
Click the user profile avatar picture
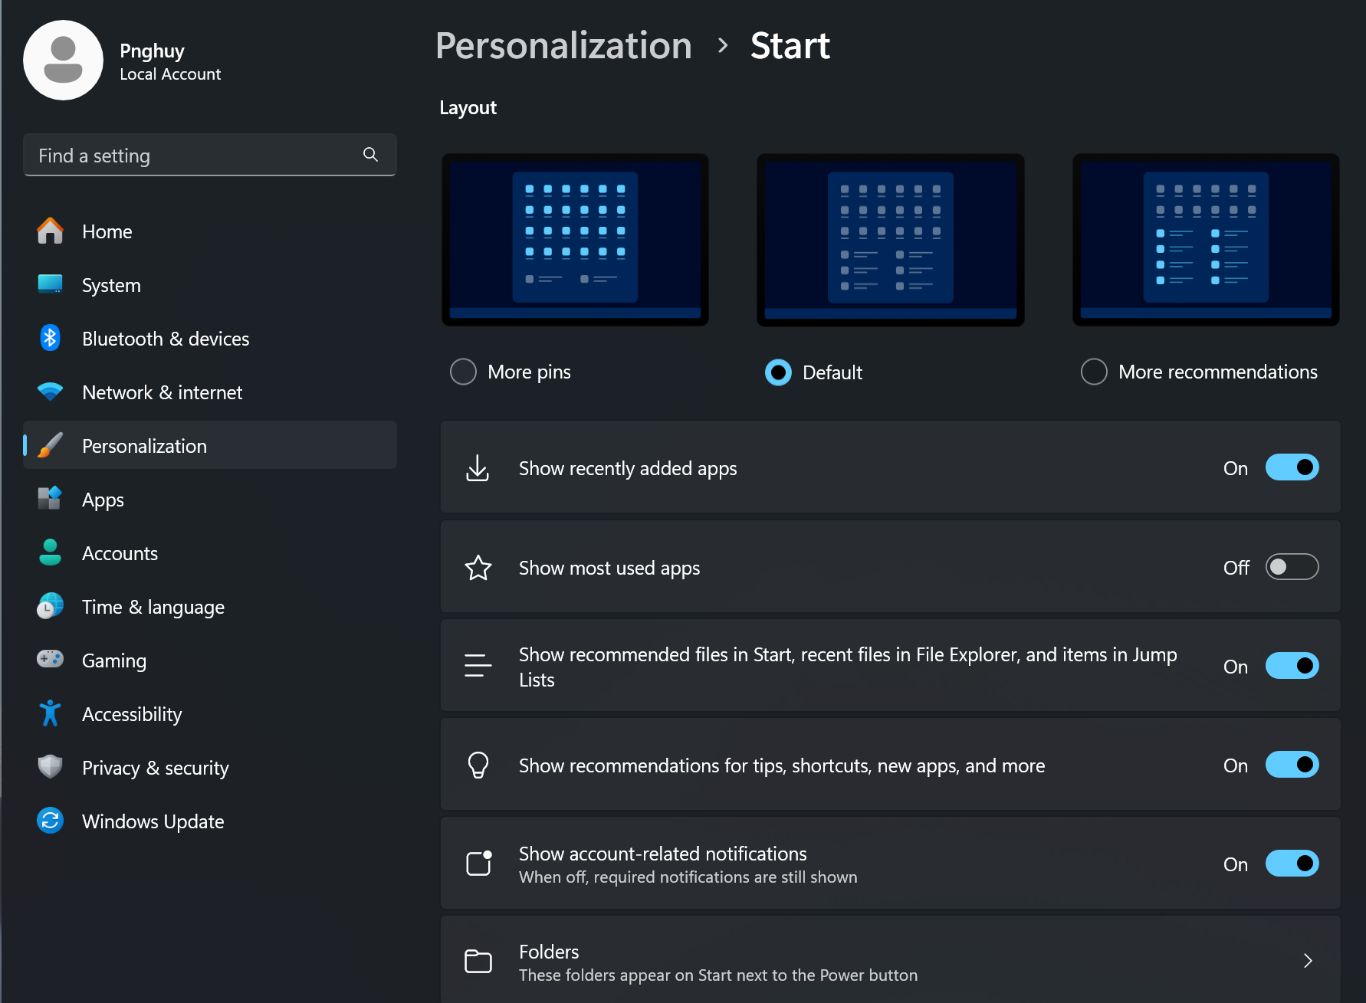tap(63, 61)
